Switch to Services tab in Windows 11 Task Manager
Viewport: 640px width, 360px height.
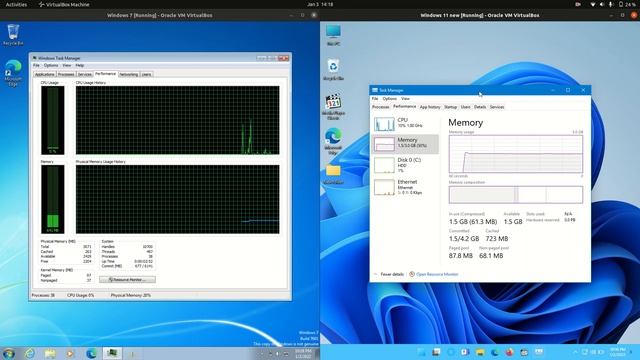(497, 107)
